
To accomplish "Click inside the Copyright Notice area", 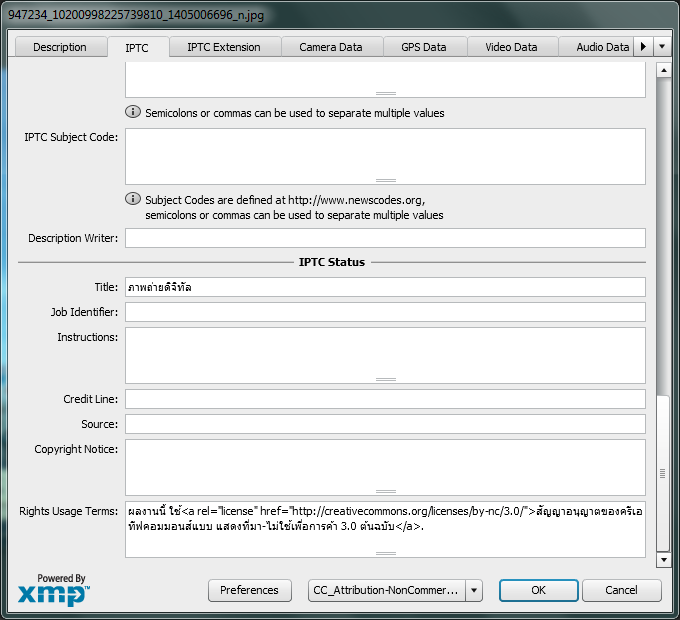I will 385,467.
